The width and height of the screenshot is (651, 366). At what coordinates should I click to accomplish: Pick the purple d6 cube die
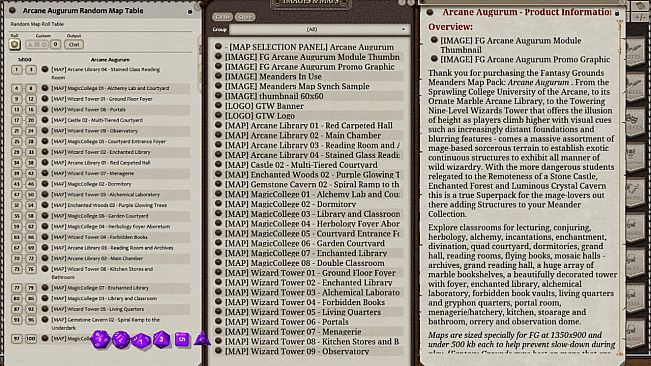tap(182, 339)
